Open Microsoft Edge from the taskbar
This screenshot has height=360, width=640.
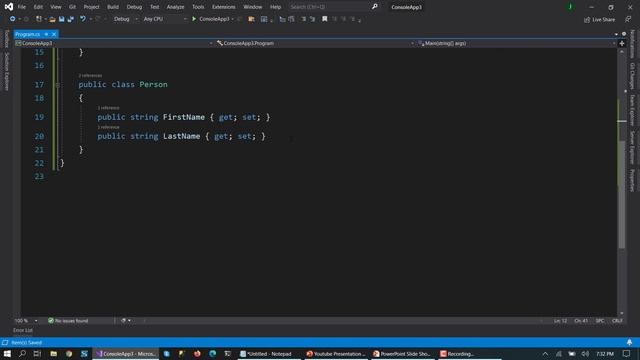point(213,353)
